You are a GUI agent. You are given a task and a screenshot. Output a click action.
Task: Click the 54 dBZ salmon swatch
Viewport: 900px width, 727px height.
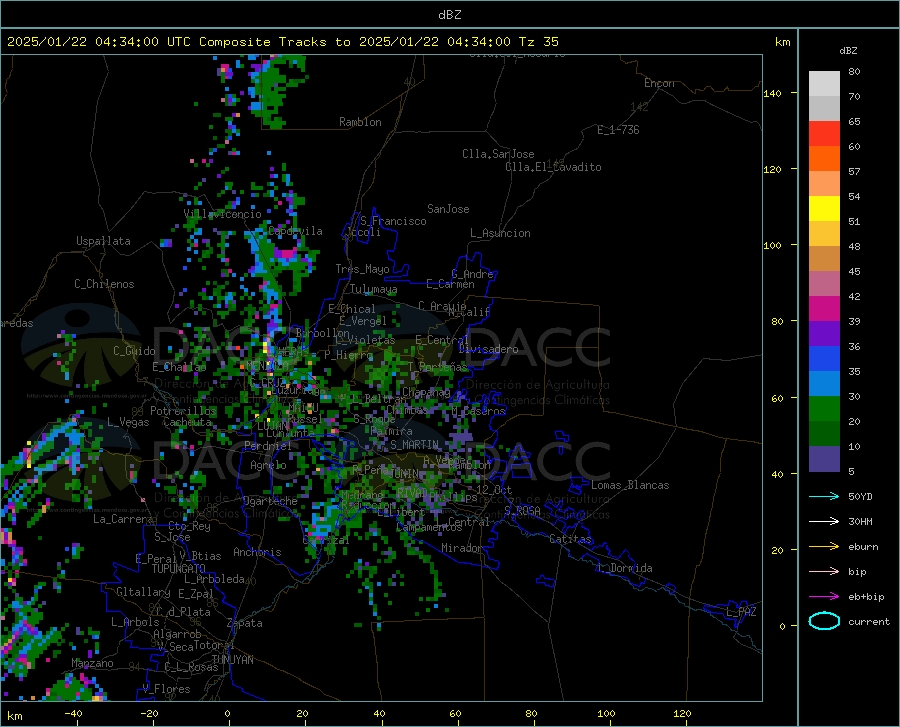click(824, 184)
